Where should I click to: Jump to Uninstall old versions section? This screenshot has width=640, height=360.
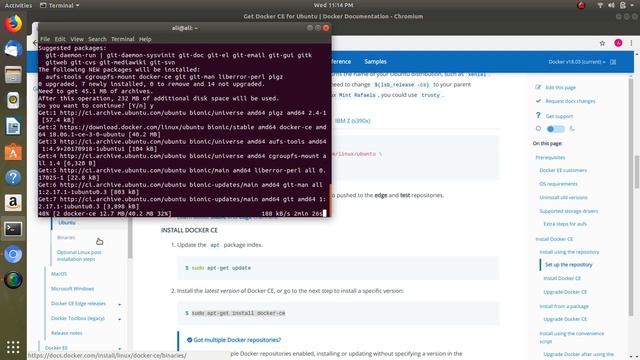point(563,198)
